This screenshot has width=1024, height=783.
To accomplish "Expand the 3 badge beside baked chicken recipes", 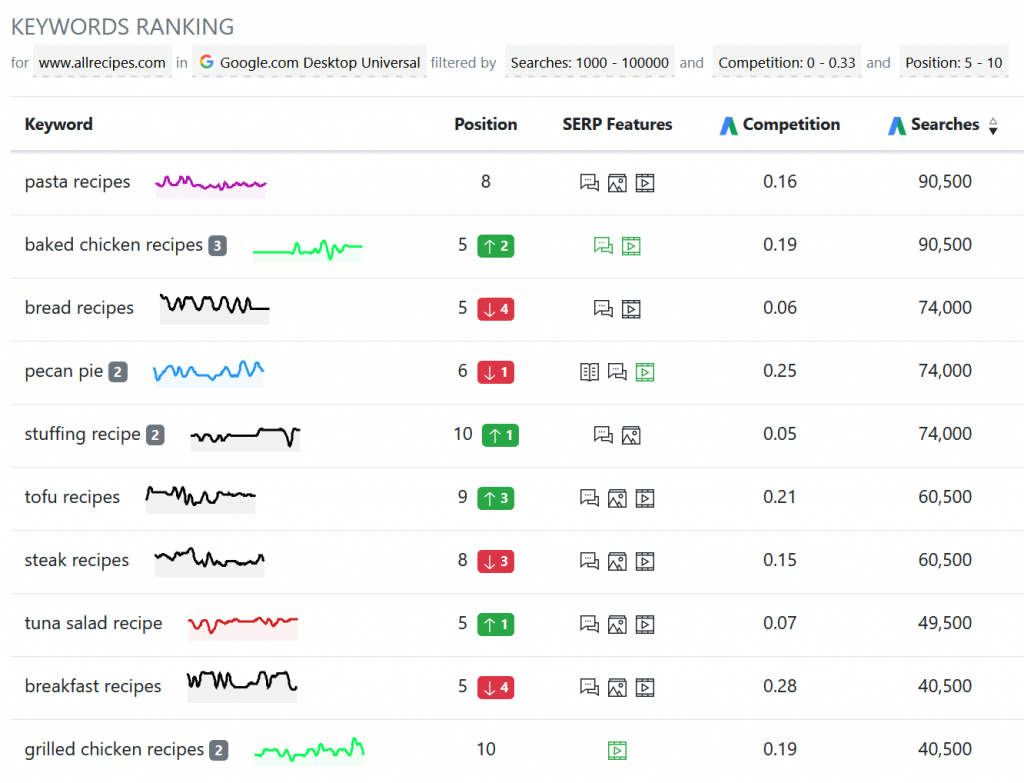I will (217, 246).
